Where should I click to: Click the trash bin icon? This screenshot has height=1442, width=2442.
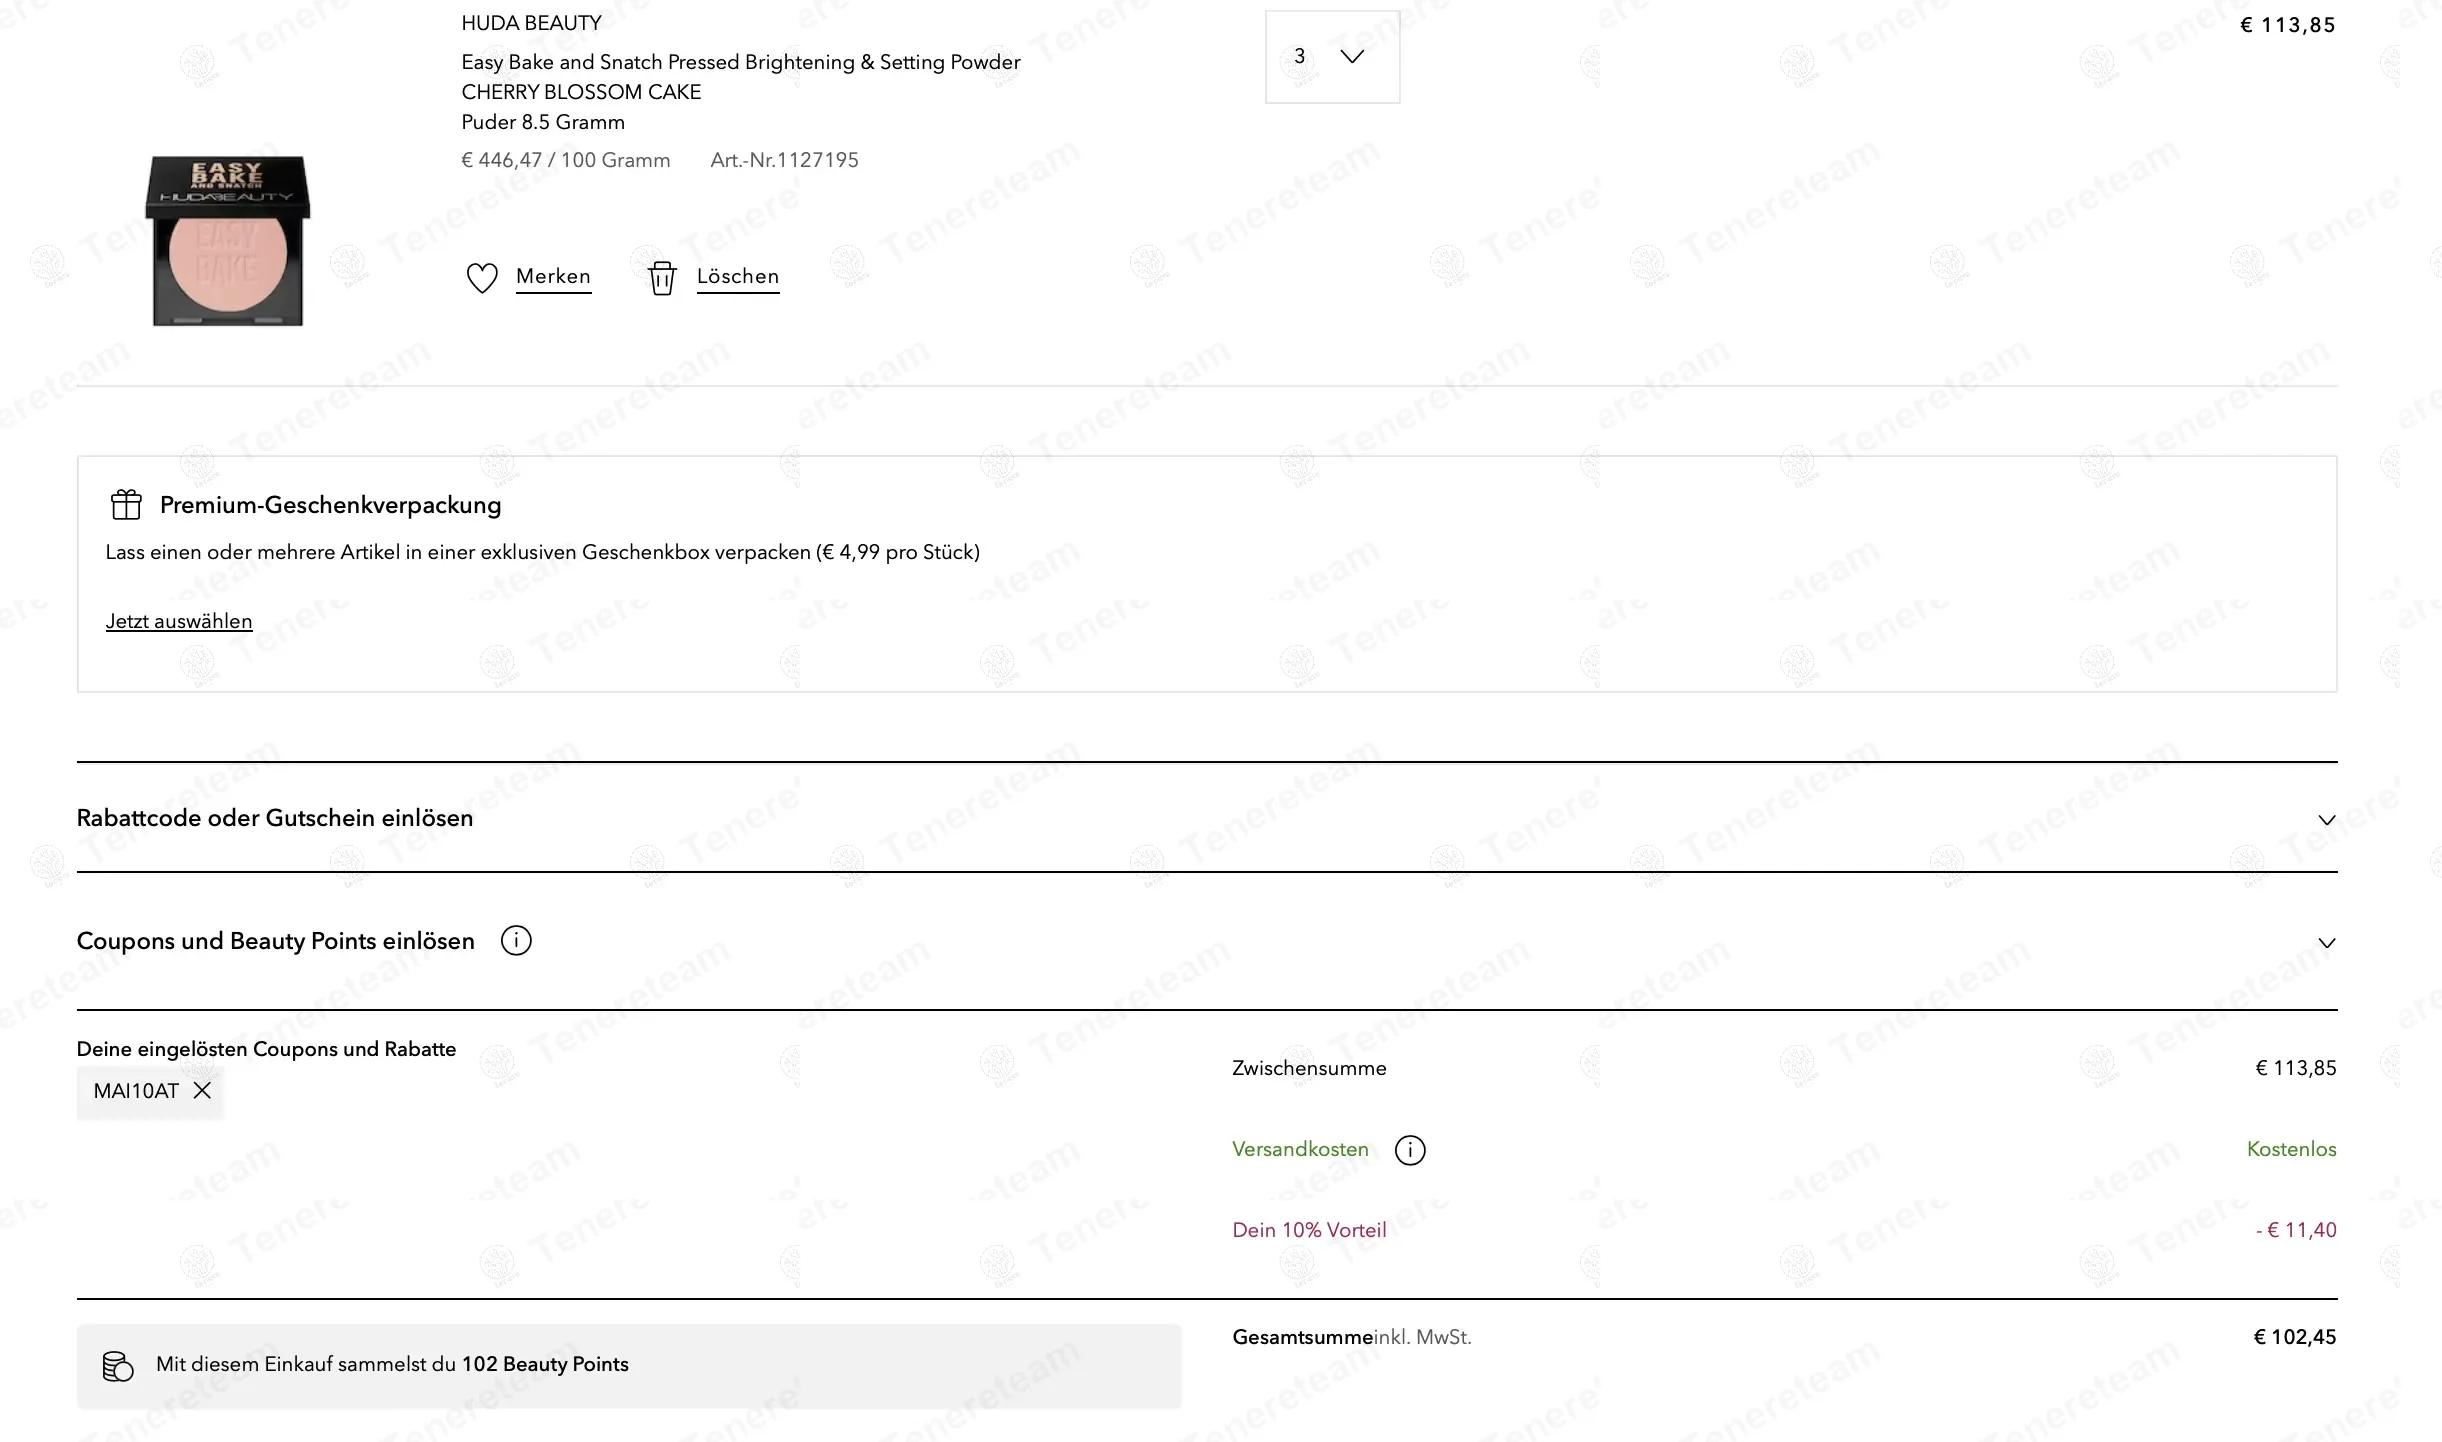(x=662, y=278)
